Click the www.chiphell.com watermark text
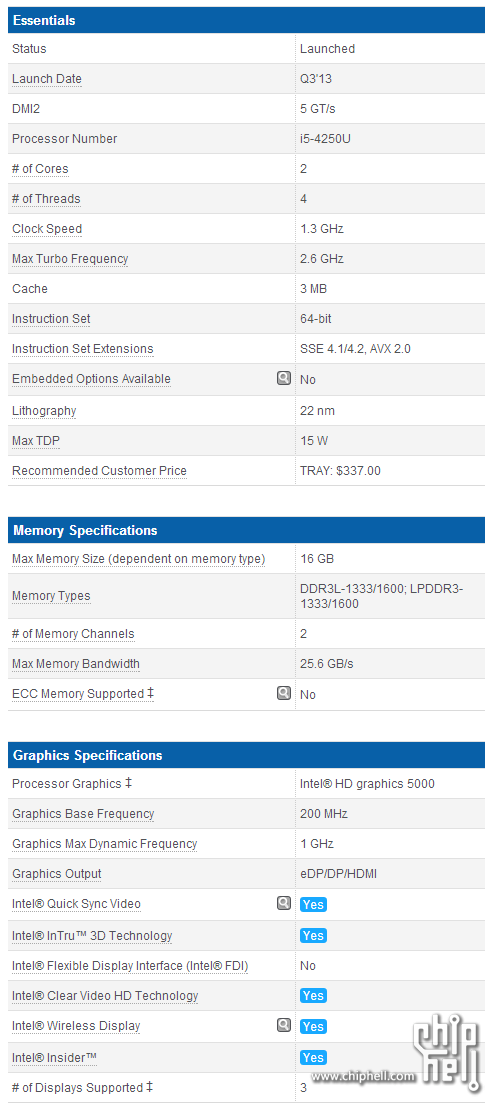The image size is (492, 1105). click(x=363, y=1076)
